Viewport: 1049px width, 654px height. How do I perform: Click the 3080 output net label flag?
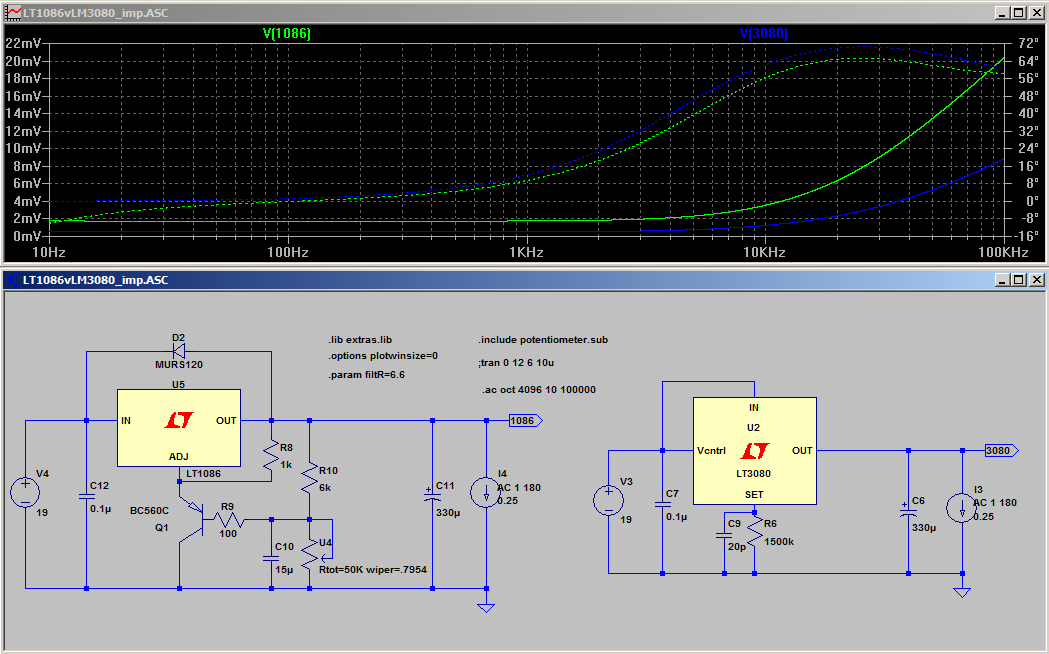coord(1002,451)
